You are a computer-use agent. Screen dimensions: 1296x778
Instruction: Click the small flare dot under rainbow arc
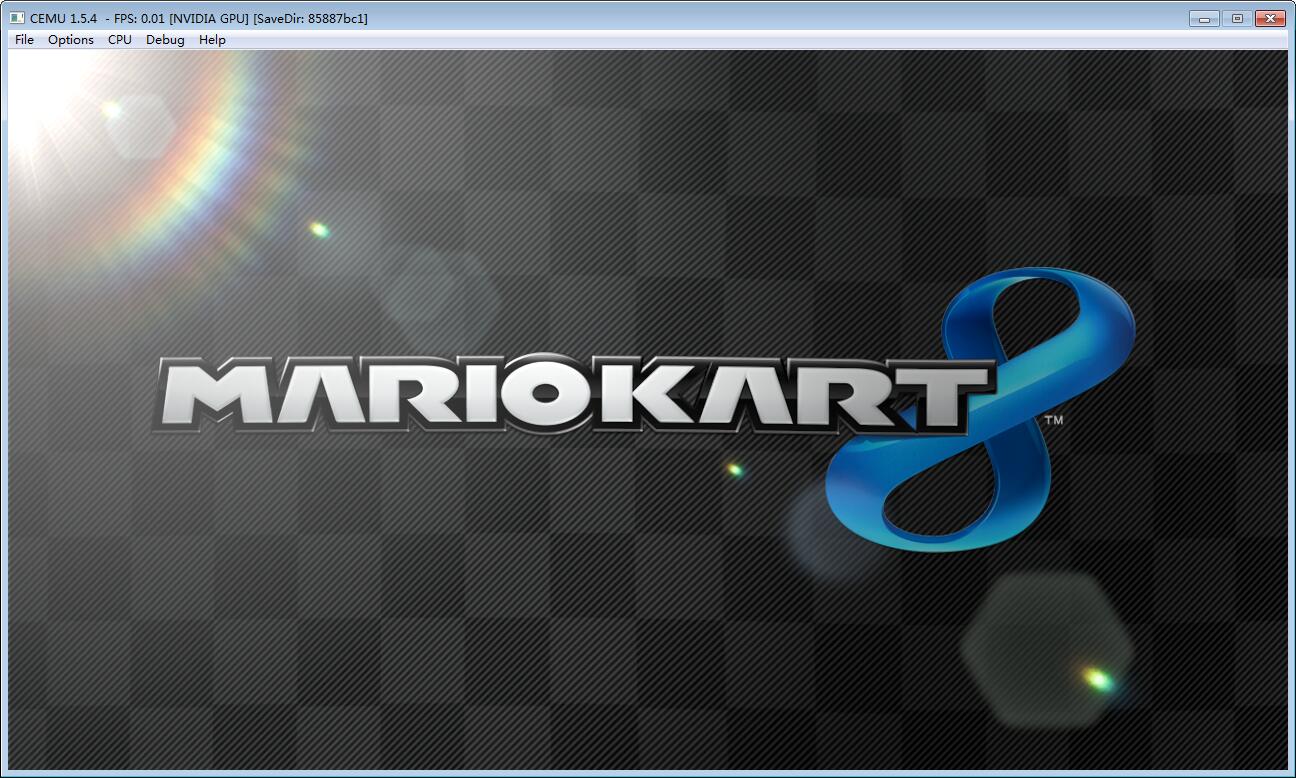pos(319,230)
